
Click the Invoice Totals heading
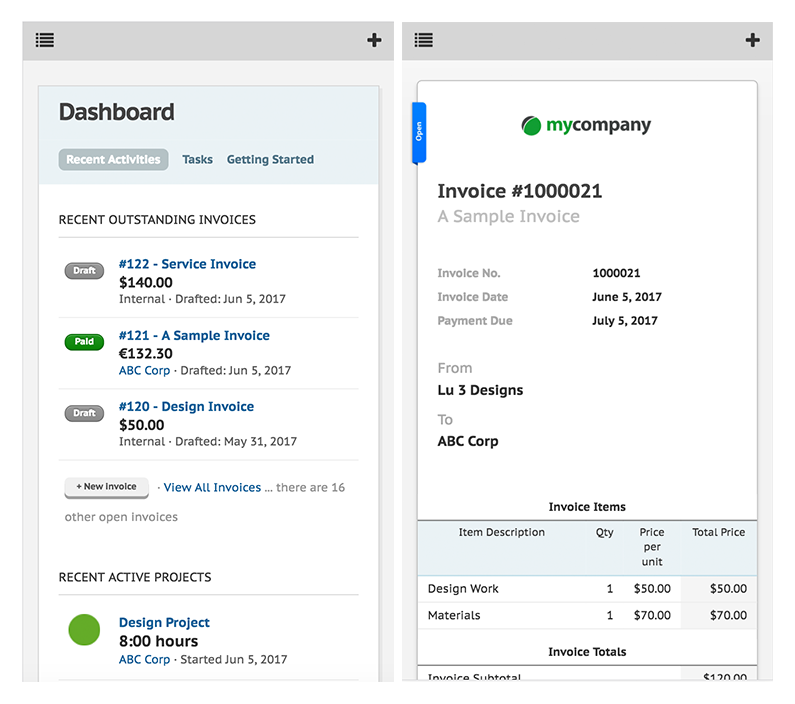[x=587, y=652]
